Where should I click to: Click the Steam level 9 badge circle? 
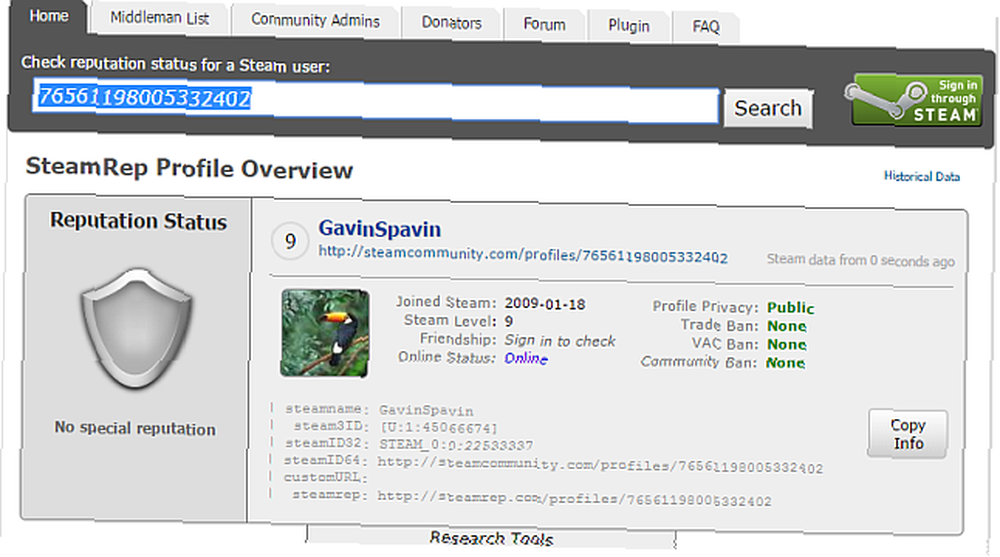coord(290,241)
